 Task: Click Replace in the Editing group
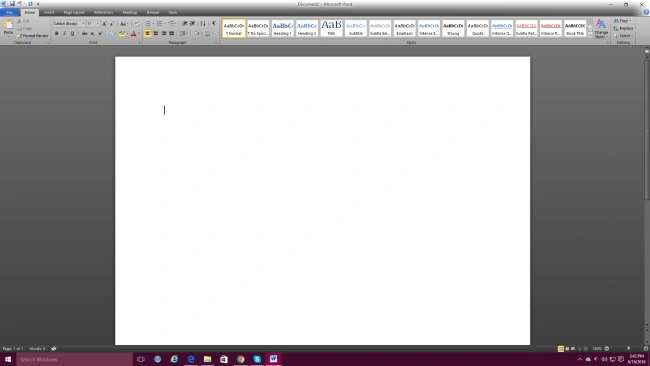coord(623,28)
